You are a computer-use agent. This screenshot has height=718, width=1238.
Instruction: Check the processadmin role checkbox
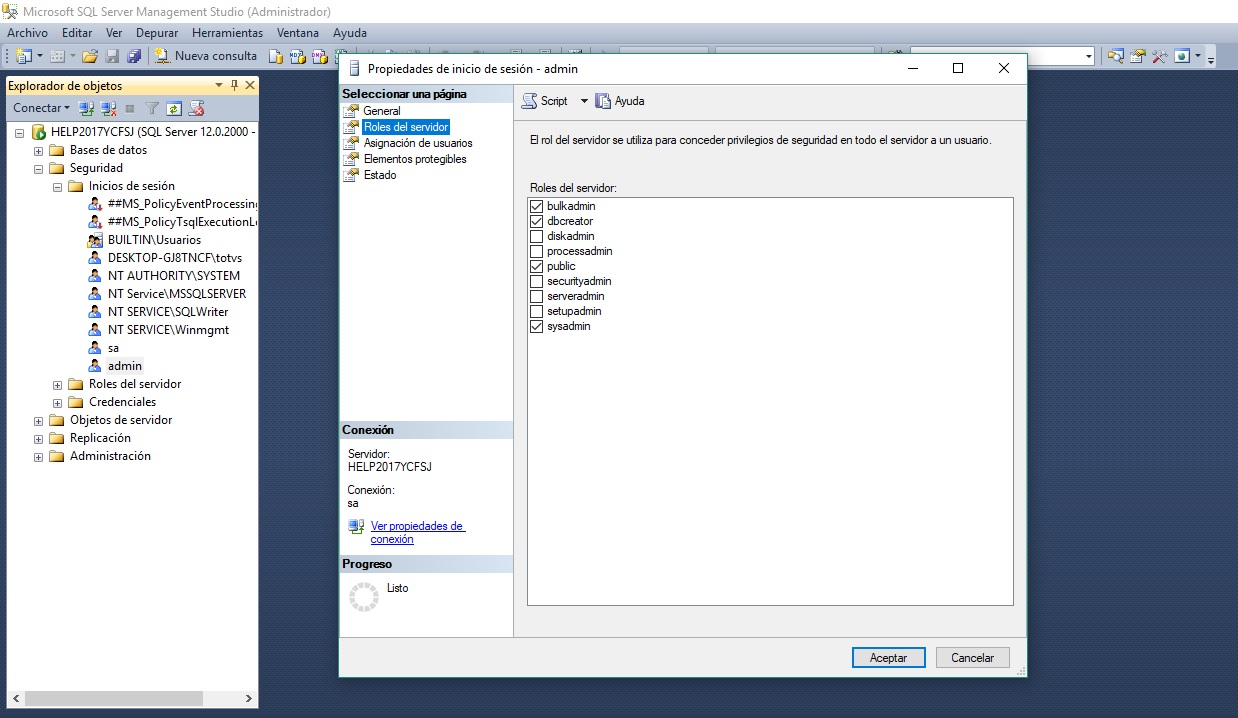coord(537,251)
